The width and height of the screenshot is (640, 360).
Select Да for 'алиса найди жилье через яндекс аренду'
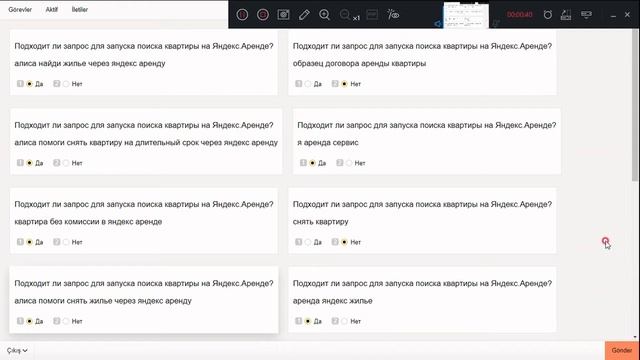pos(29,84)
